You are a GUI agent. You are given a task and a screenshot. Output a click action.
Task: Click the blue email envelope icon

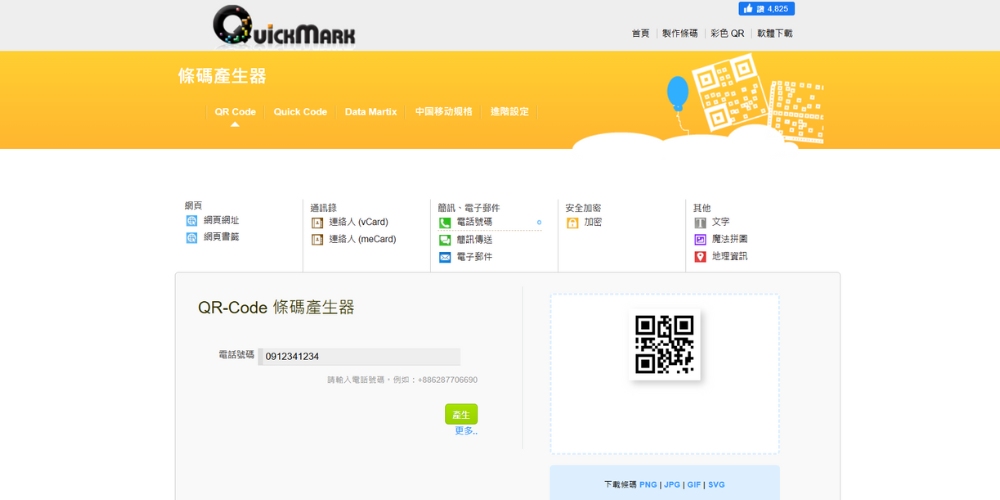click(445, 257)
